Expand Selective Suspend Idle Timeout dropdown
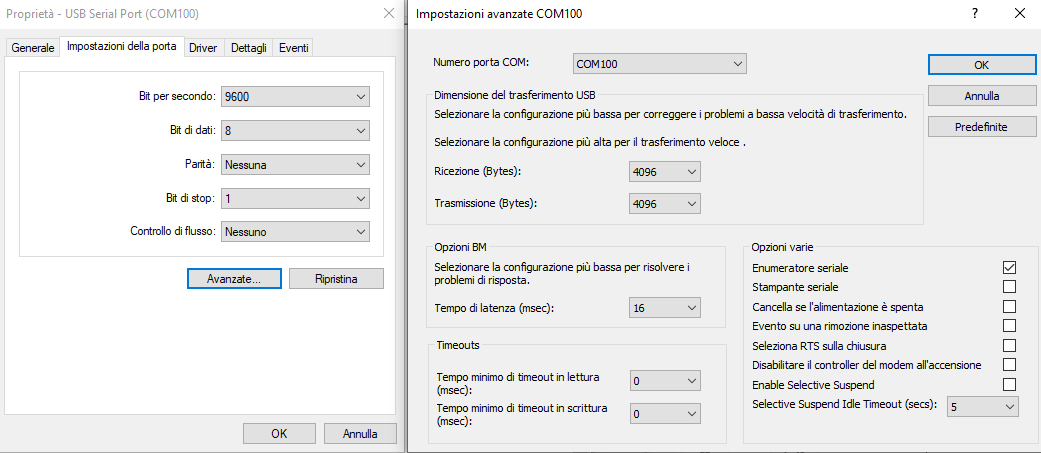 [x=982, y=407]
